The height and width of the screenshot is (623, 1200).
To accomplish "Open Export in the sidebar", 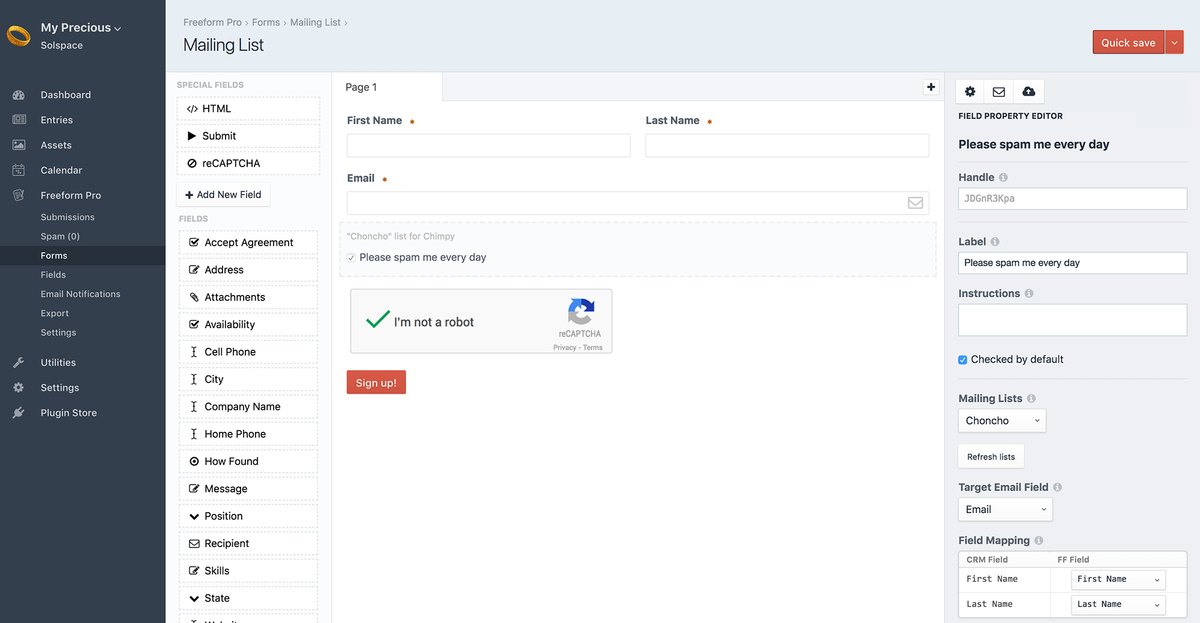I will click(55, 313).
